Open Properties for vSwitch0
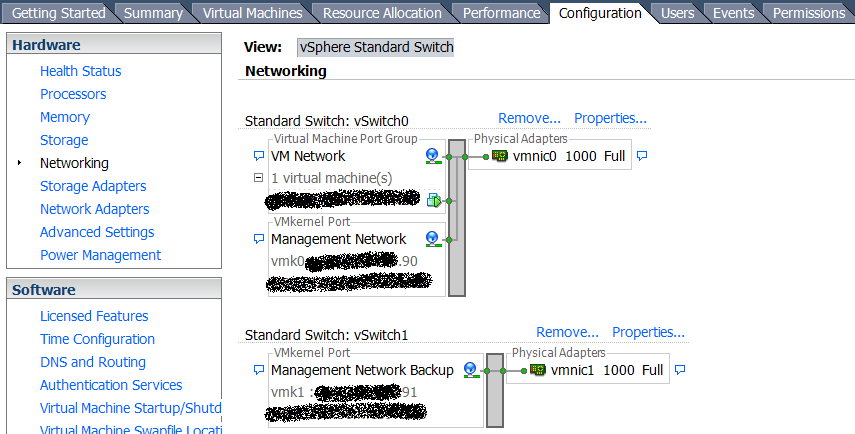Screen dimensions: 855x434 pyautogui.click(x=610, y=118)
